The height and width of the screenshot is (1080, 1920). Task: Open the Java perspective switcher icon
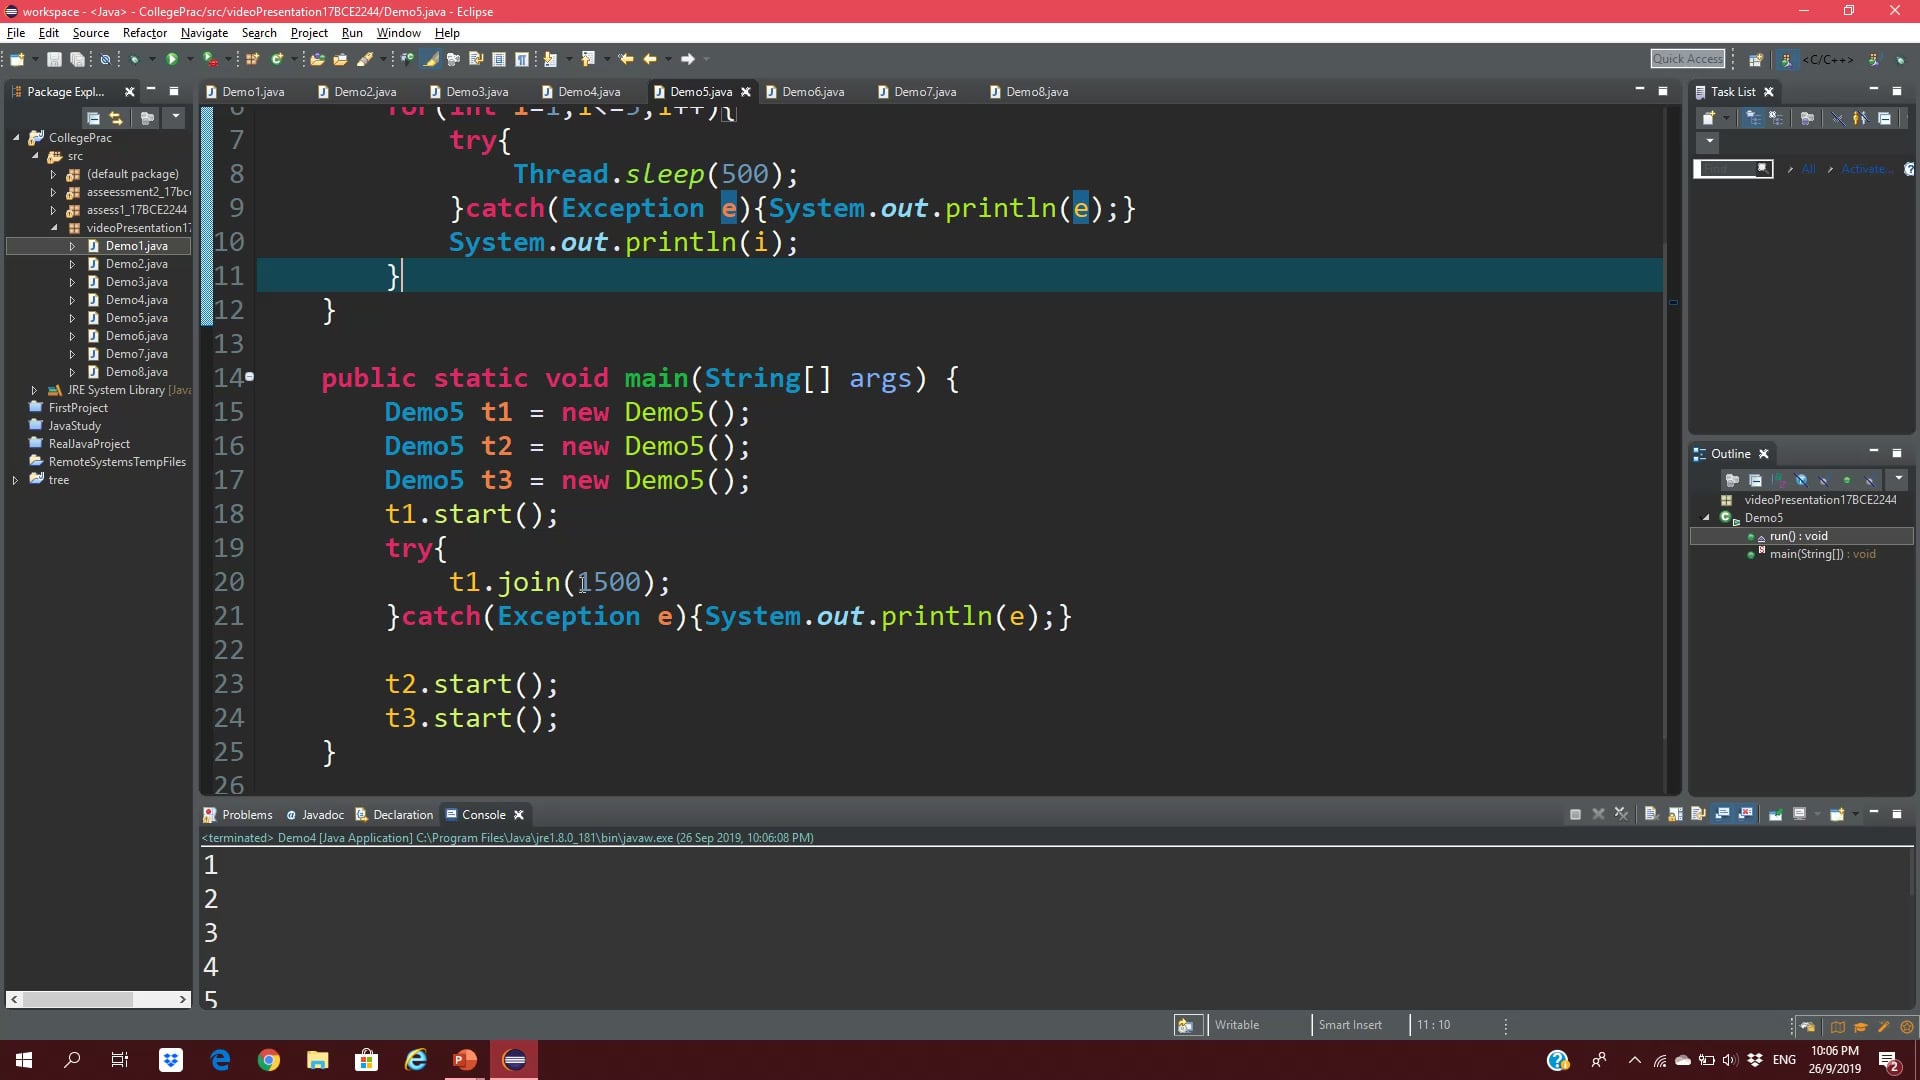(x=1786, y=60)
